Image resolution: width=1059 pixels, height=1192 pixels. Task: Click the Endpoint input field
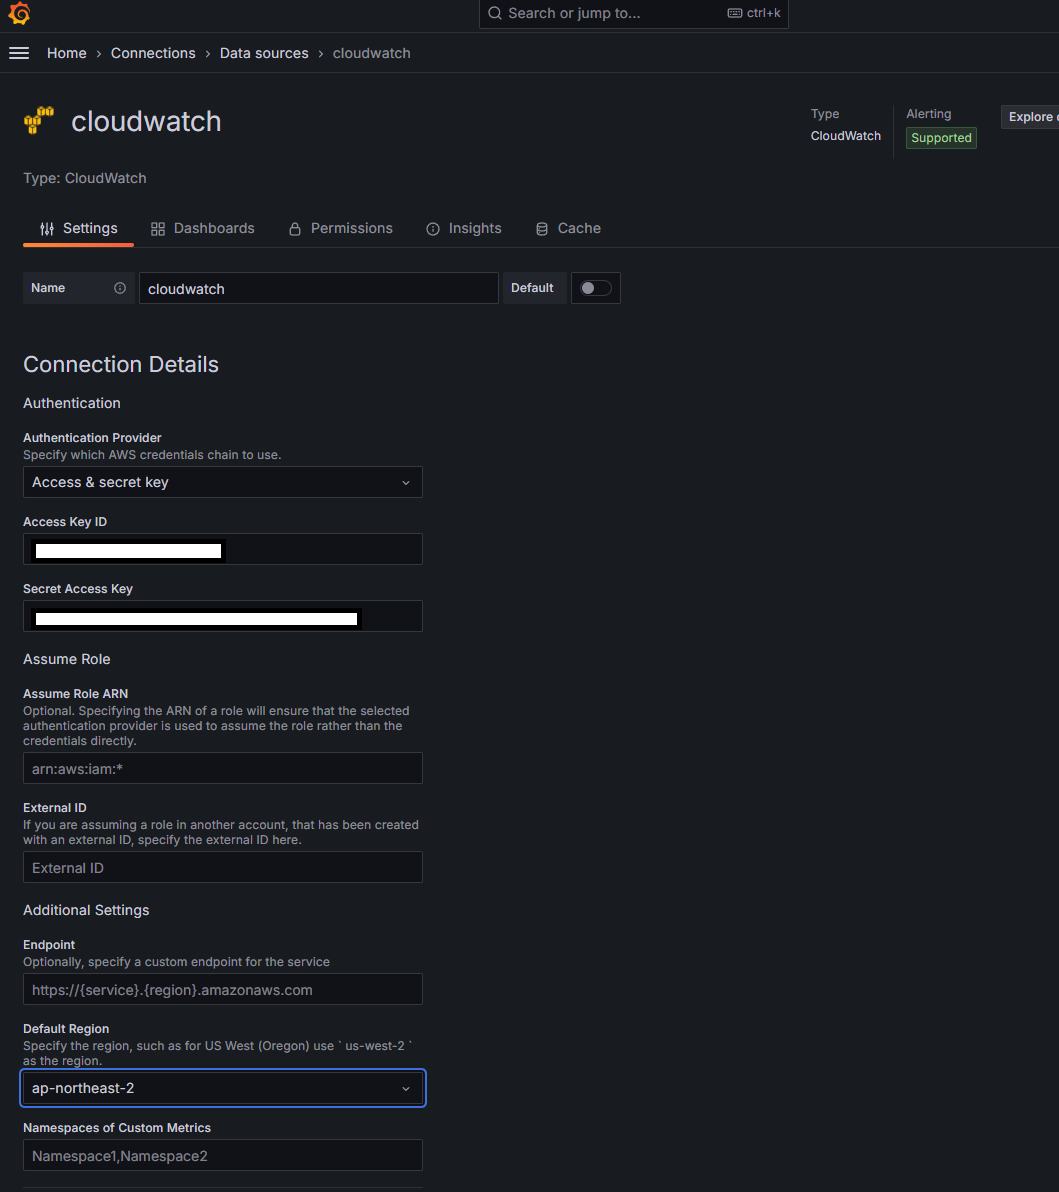tap(223, 989)
